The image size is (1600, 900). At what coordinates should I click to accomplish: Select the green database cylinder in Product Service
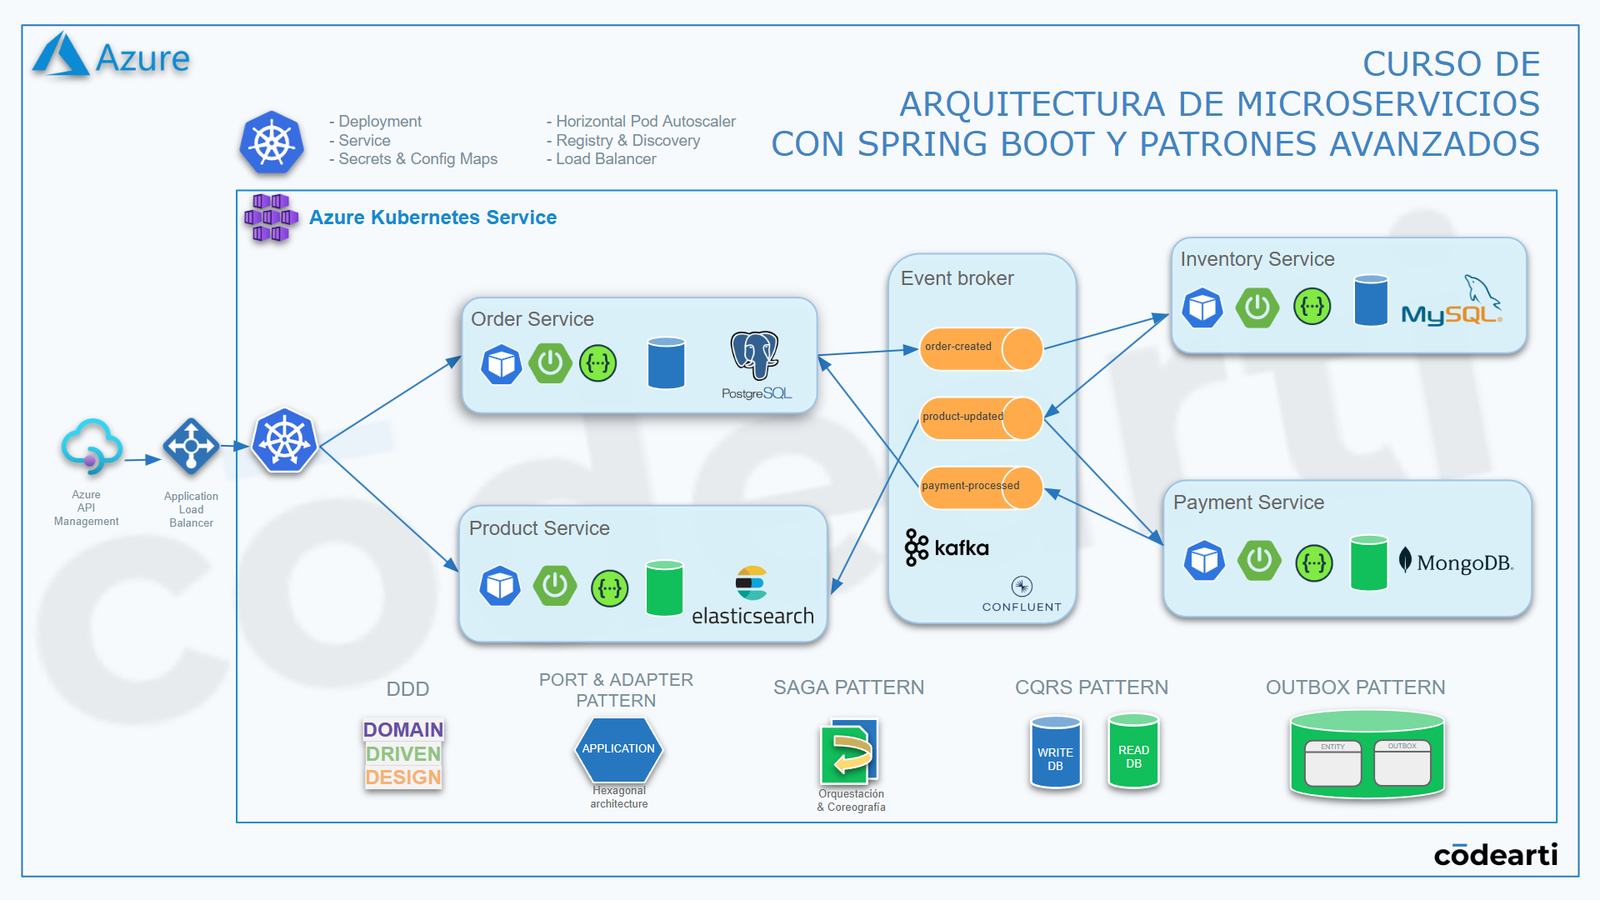(664, 588)
